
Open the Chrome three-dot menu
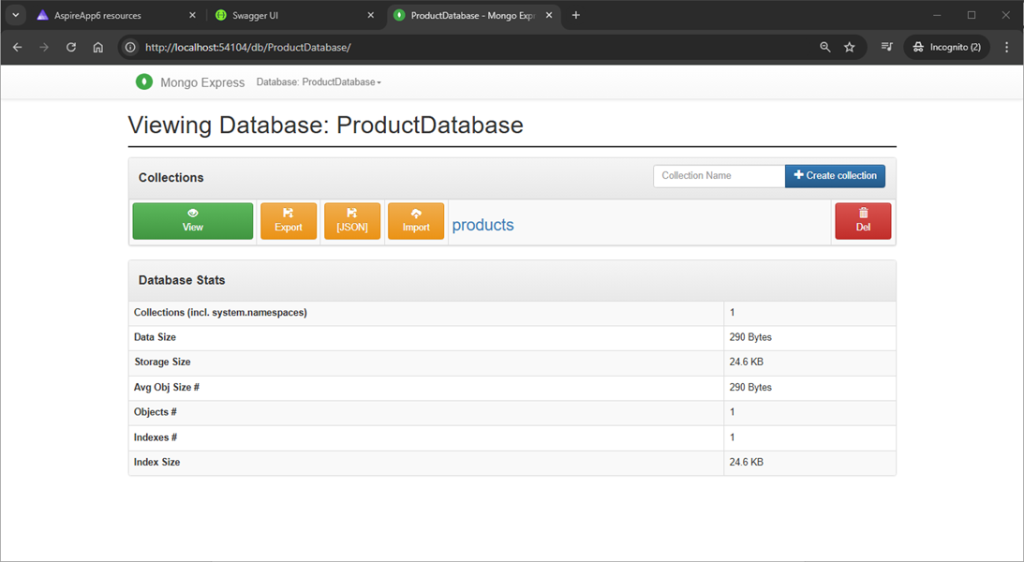coord(1006,47)
